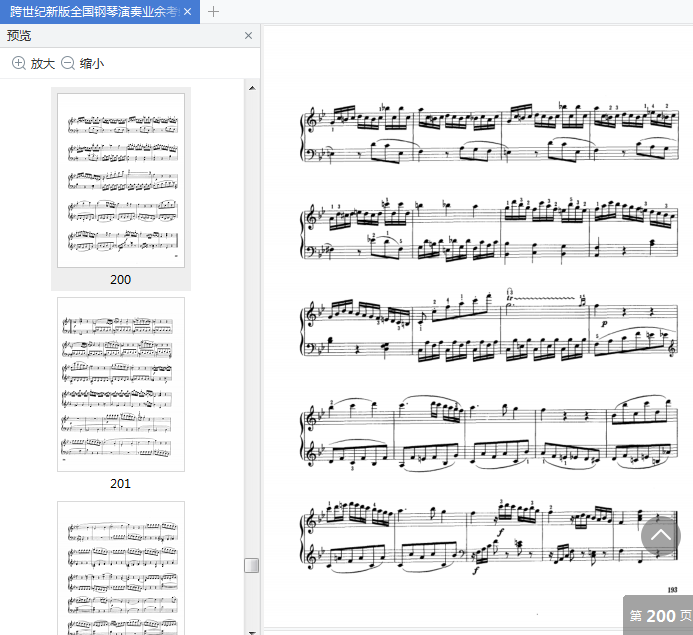Image resolution: width=693 pixels, height=635 pixels.
Task: Click the 200 page number label
Action: [x=121, y=280]
